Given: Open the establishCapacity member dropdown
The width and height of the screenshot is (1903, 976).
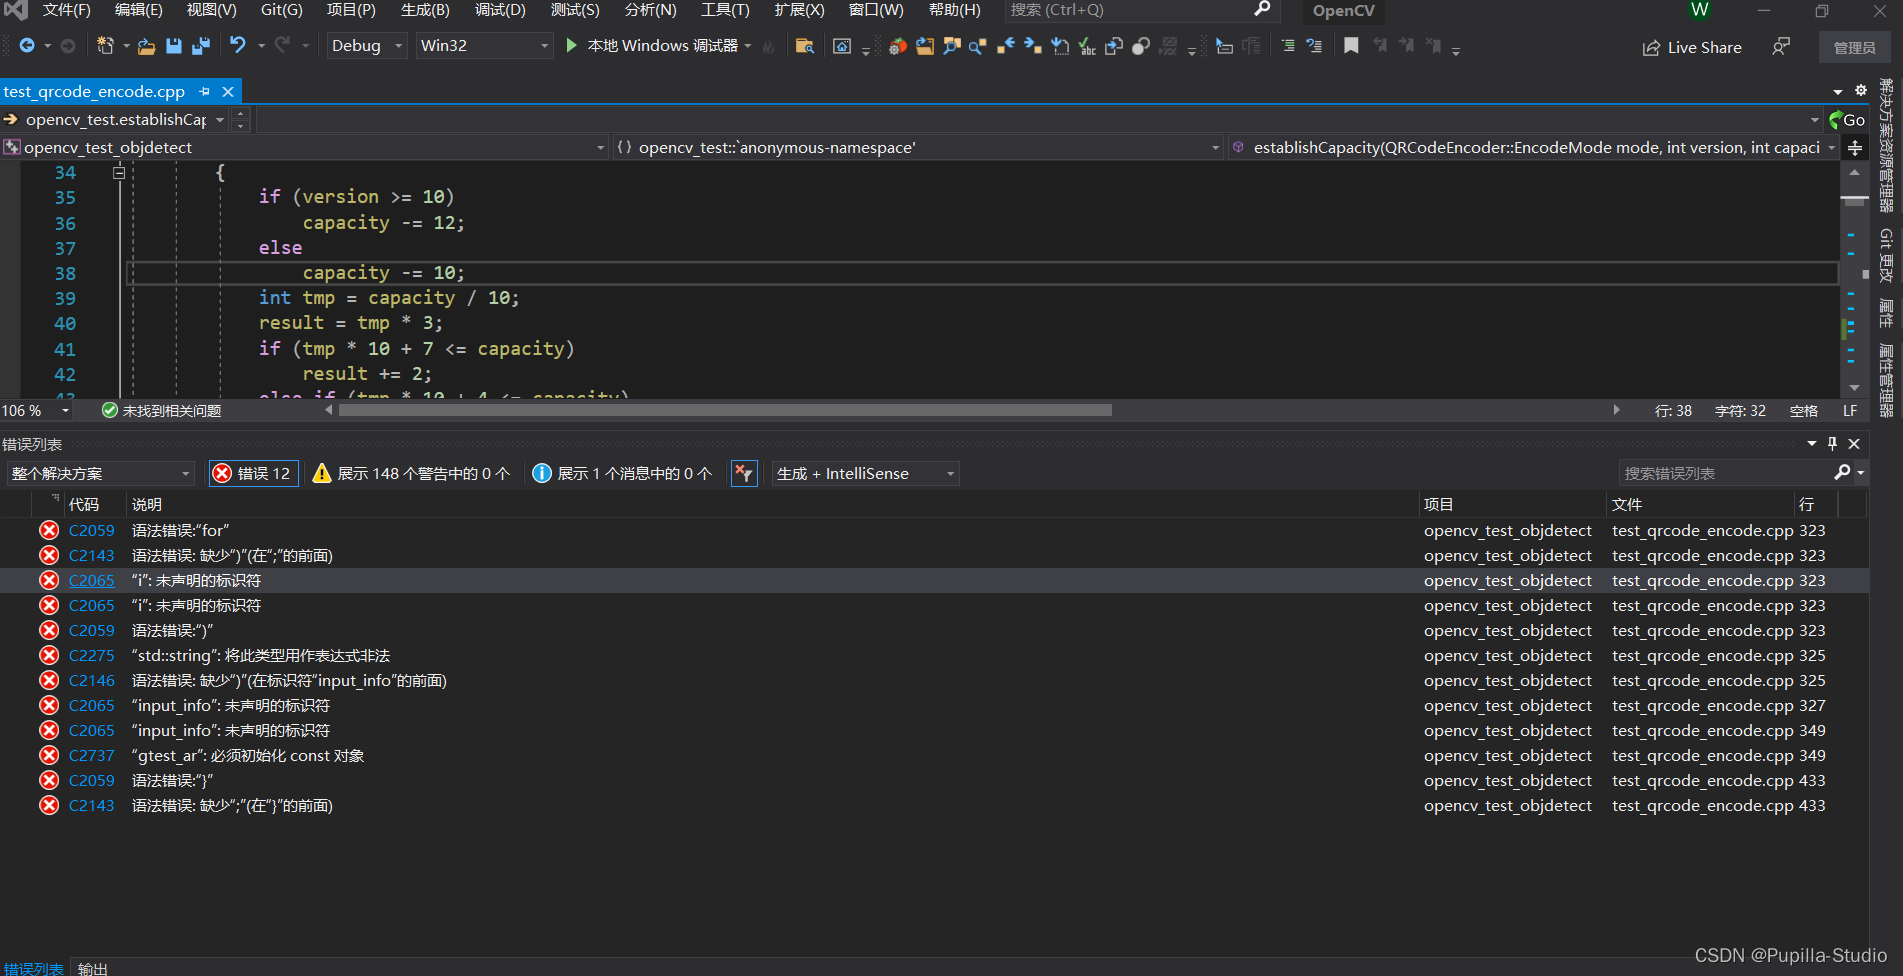Looking at the screenshot, I should click(x=1534, y=147).
